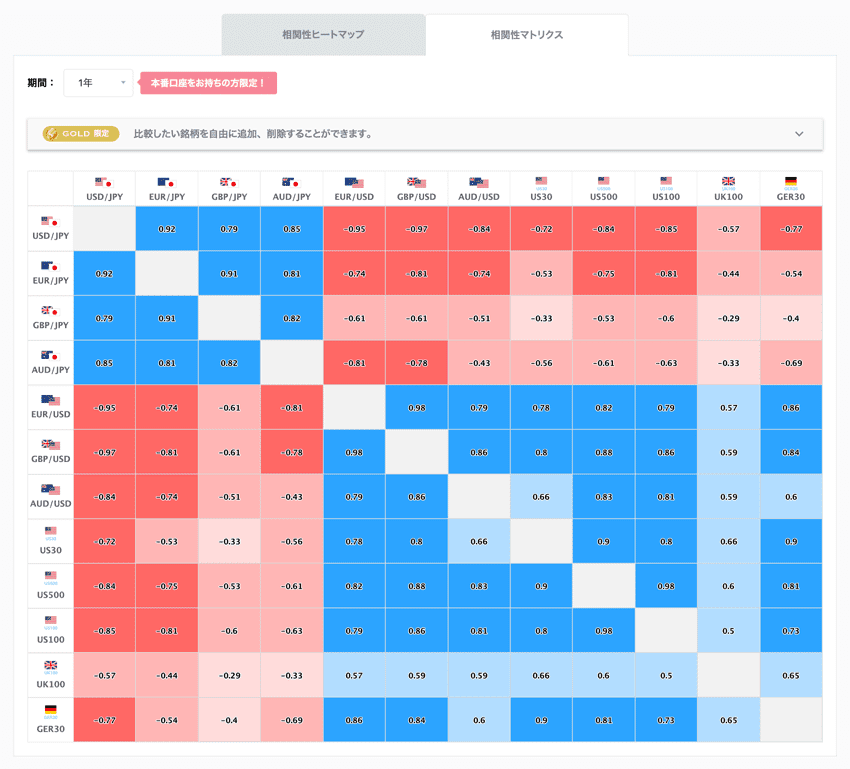Open the 期間 1年 period dropdown
This screenshot has height=769, width=850.
click(x=98, y=83)
